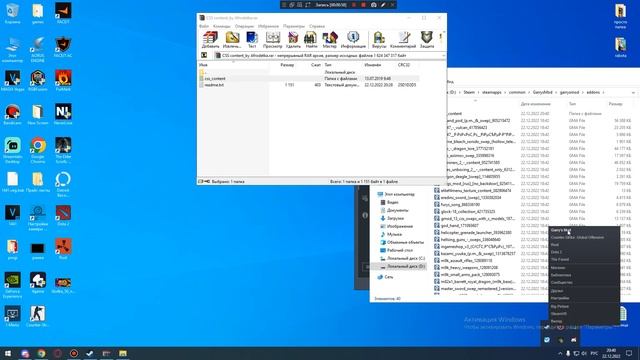Select the GeForce Experience desktop icon

click(12, 285)
